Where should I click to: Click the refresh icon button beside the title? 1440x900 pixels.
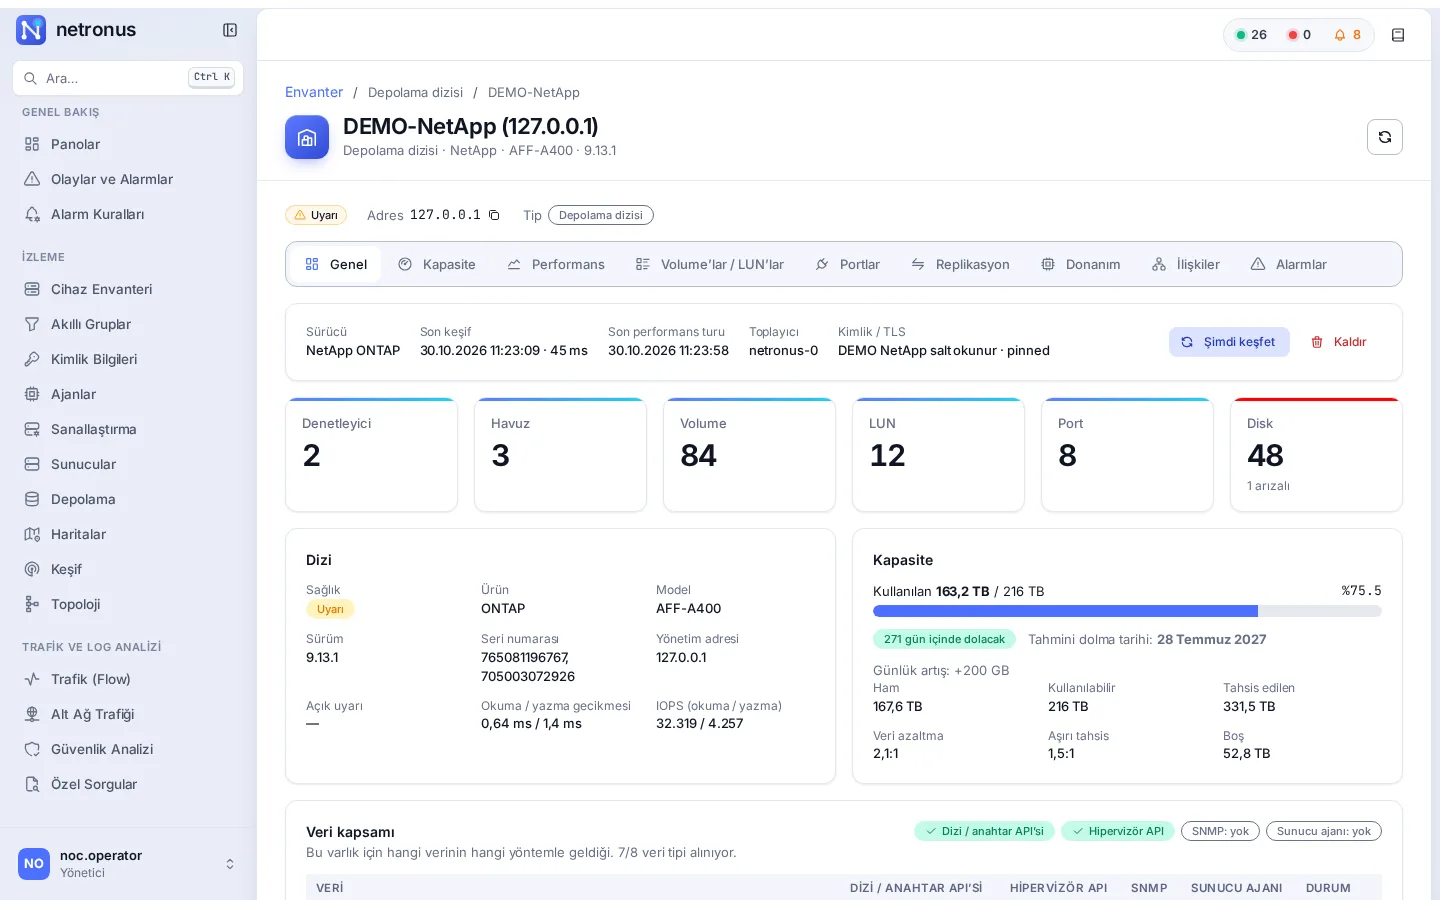(1385, 137)
